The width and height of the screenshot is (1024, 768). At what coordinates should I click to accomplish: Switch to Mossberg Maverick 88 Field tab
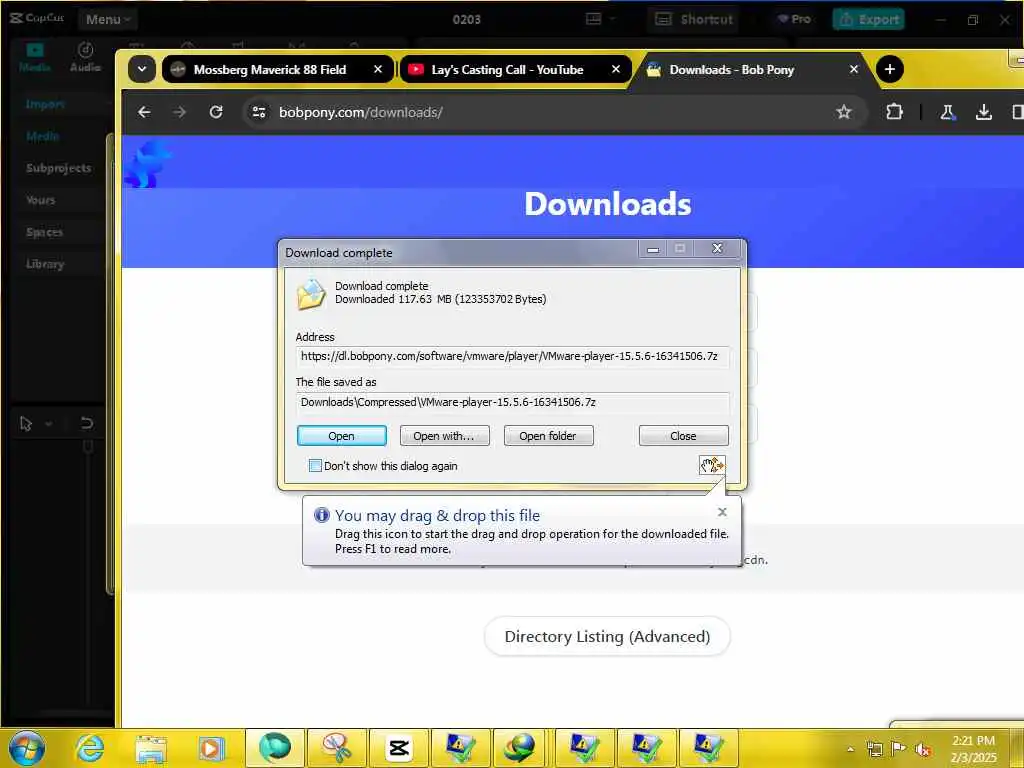[269, 69]
